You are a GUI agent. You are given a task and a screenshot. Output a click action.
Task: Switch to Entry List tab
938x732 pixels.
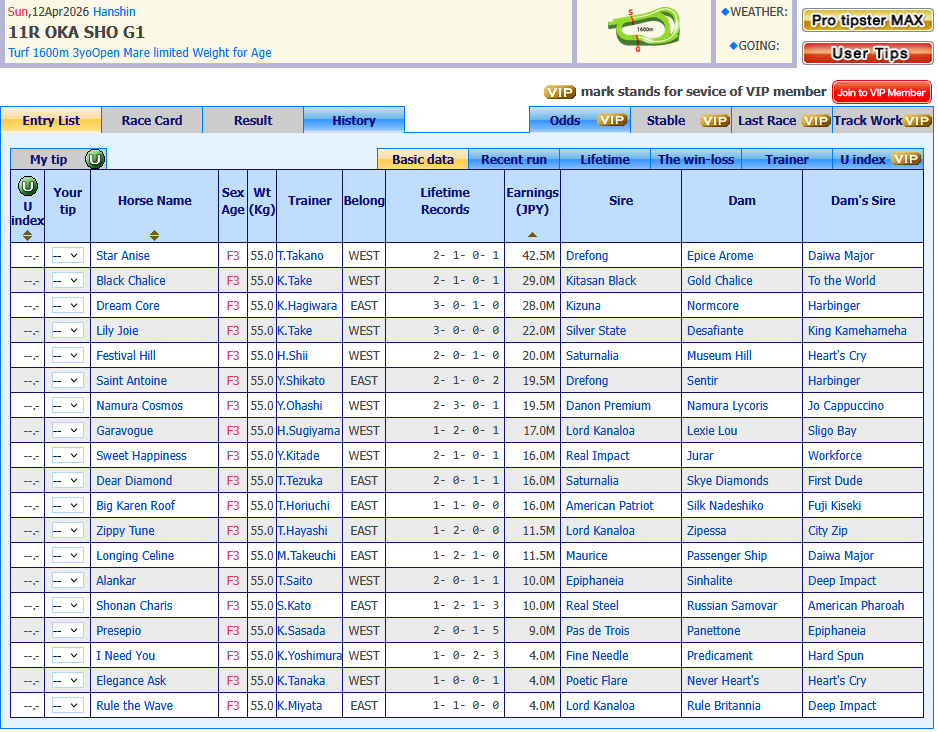51,120
